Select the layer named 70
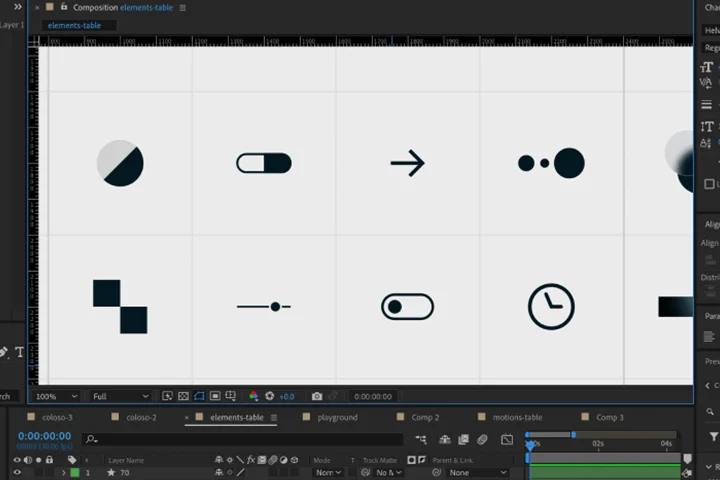The height and width of the screenshot is (480, 720). 124,473
